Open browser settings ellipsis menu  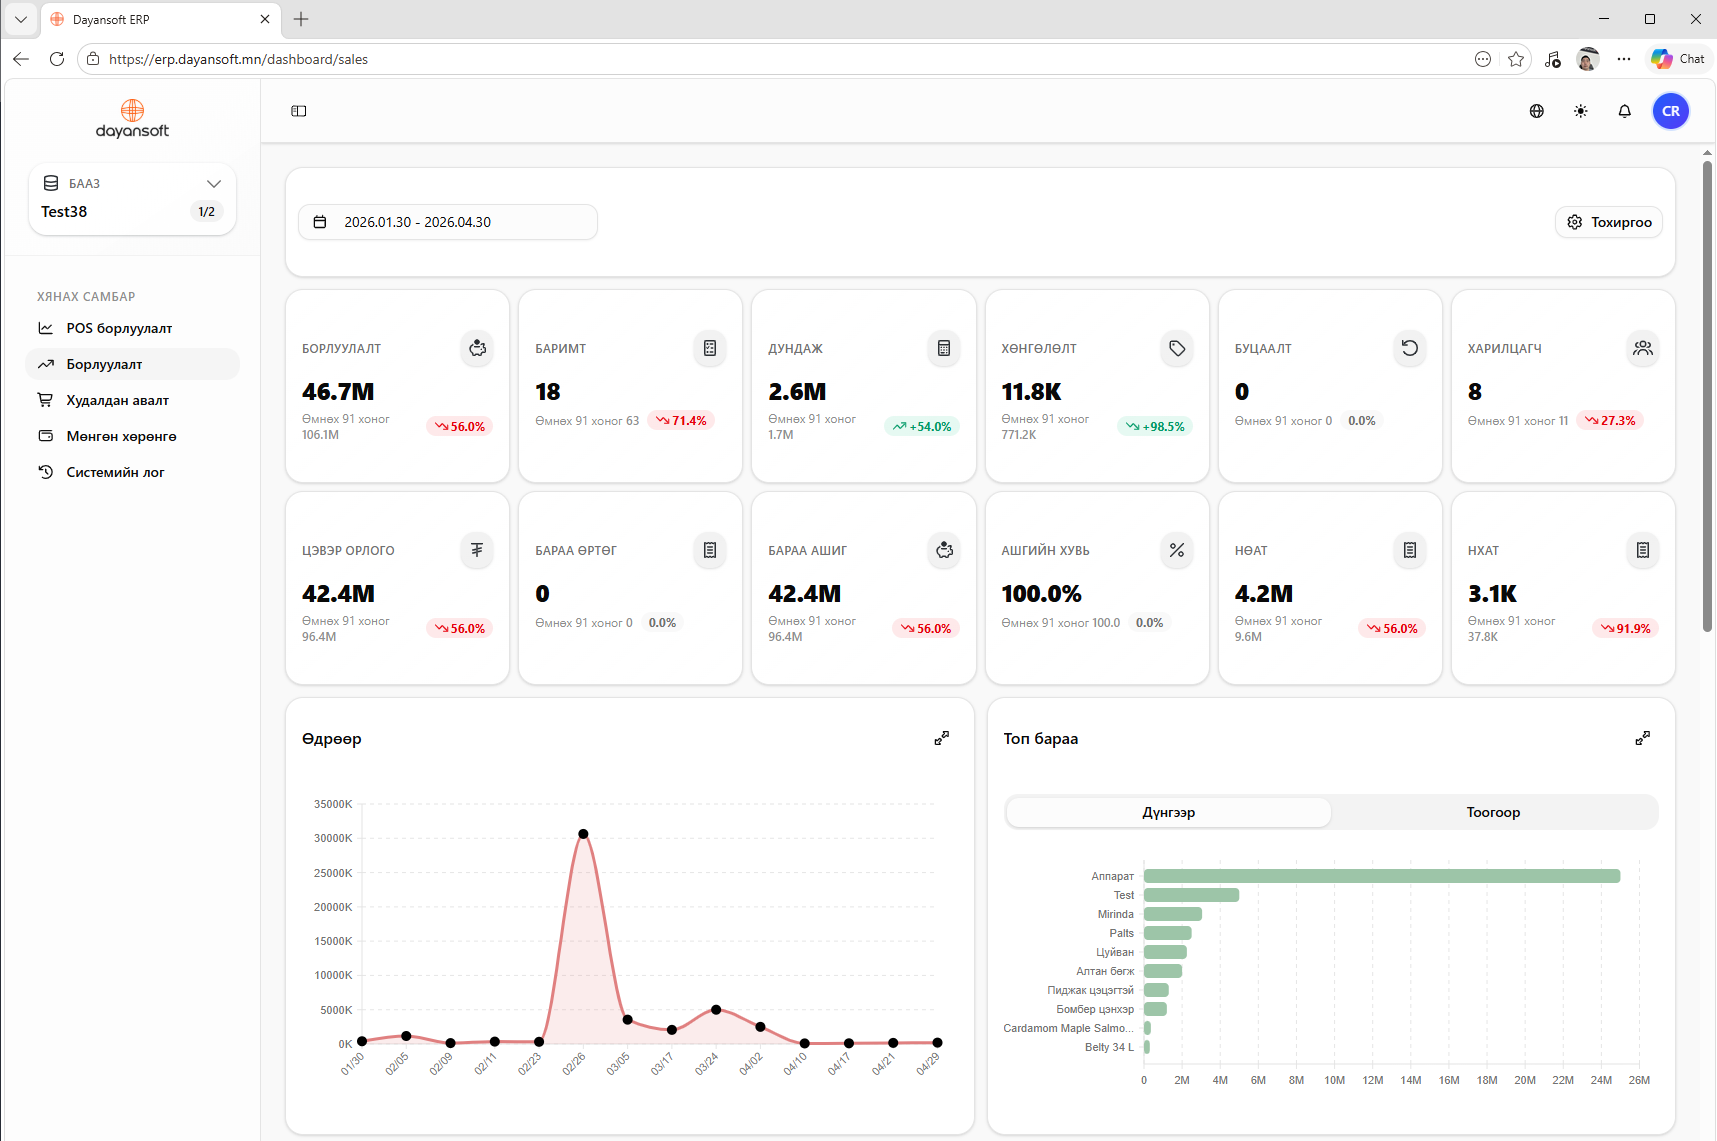(x=1624, y=59)
